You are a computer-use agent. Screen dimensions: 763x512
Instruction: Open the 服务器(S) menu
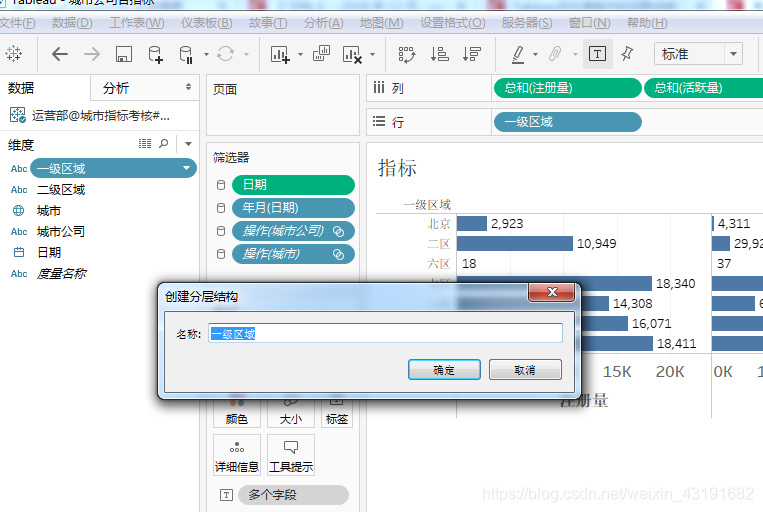point(527,23)
